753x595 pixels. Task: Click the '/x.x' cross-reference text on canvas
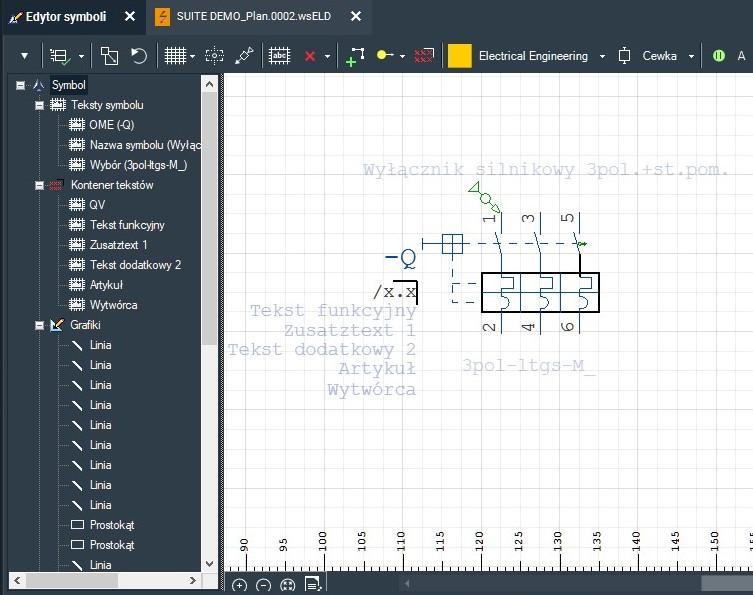point(395,291)
